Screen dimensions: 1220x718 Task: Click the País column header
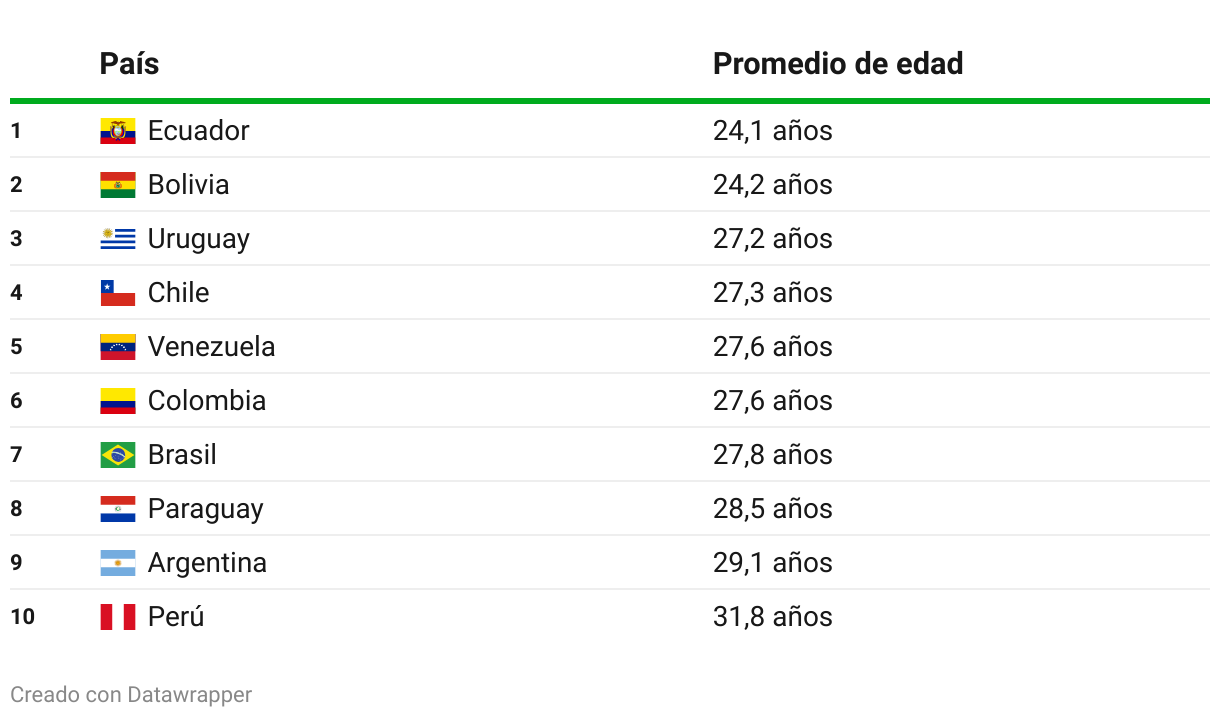click(129, 64)
